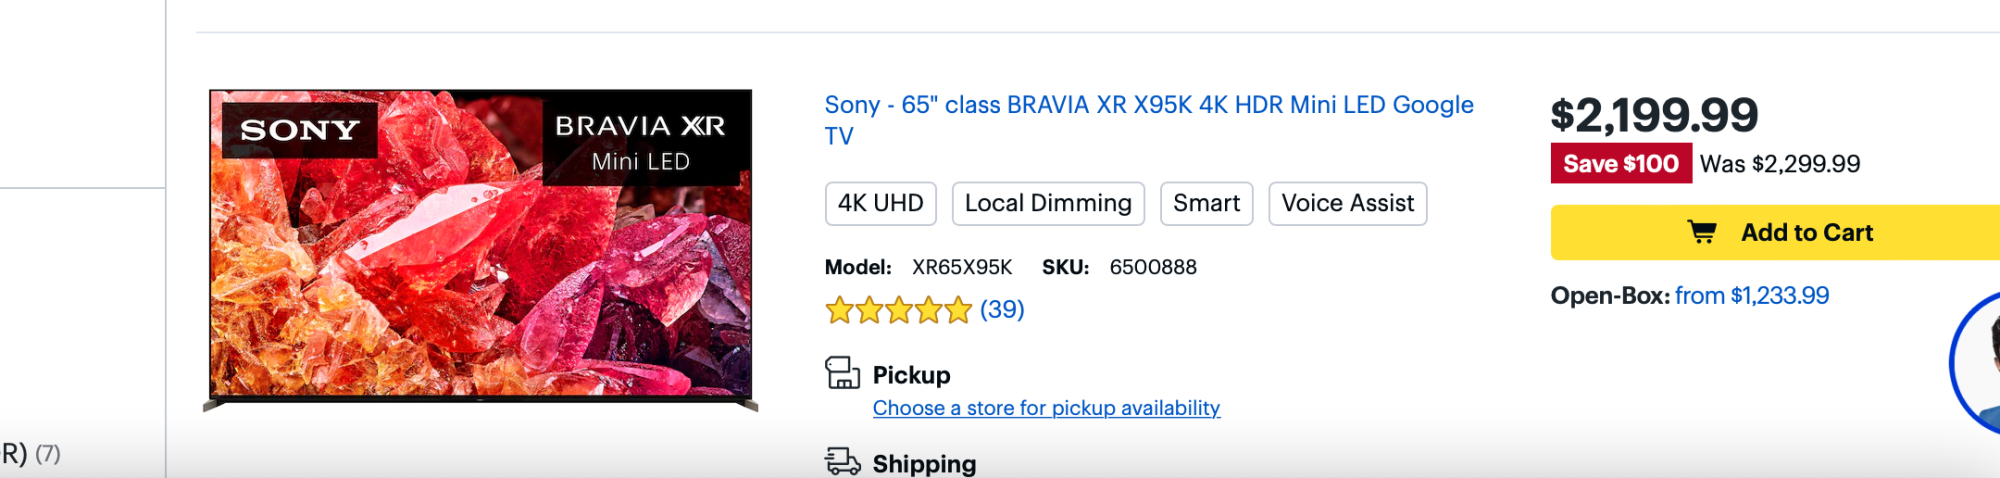Open the Open-Box from $1,233.99 link
2000x478 pixels.
(x=1751, y=296)
